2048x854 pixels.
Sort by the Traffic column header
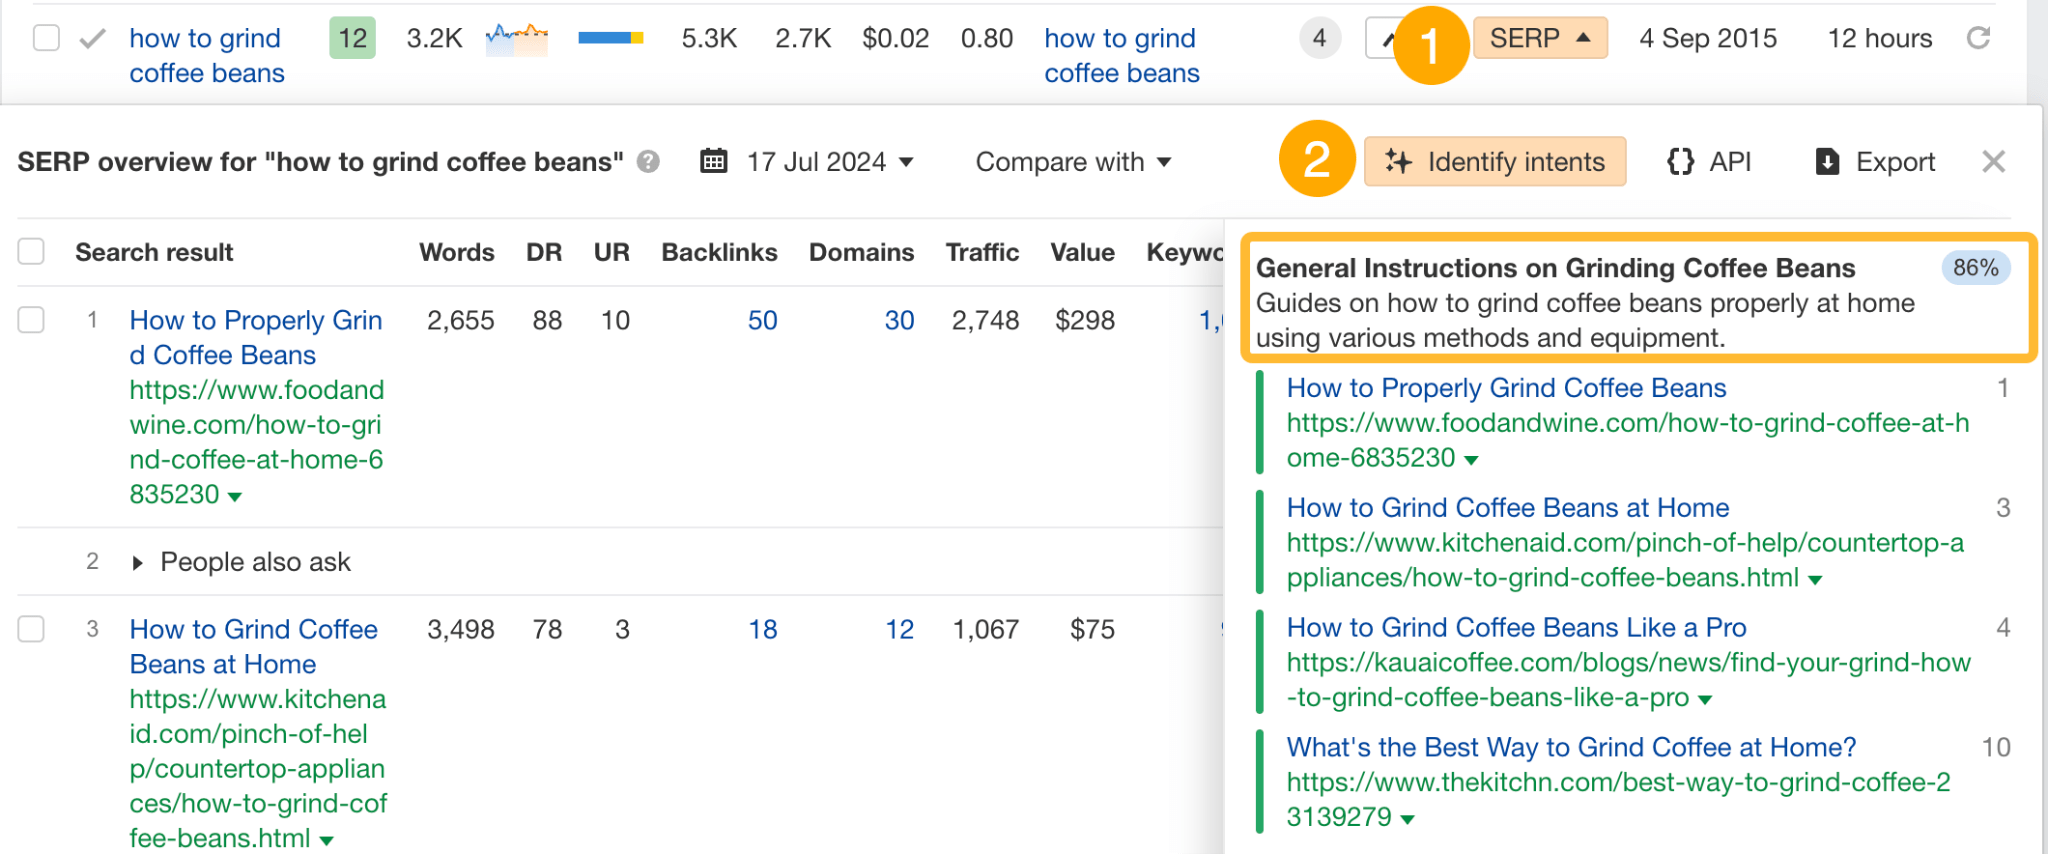(982, 252)
